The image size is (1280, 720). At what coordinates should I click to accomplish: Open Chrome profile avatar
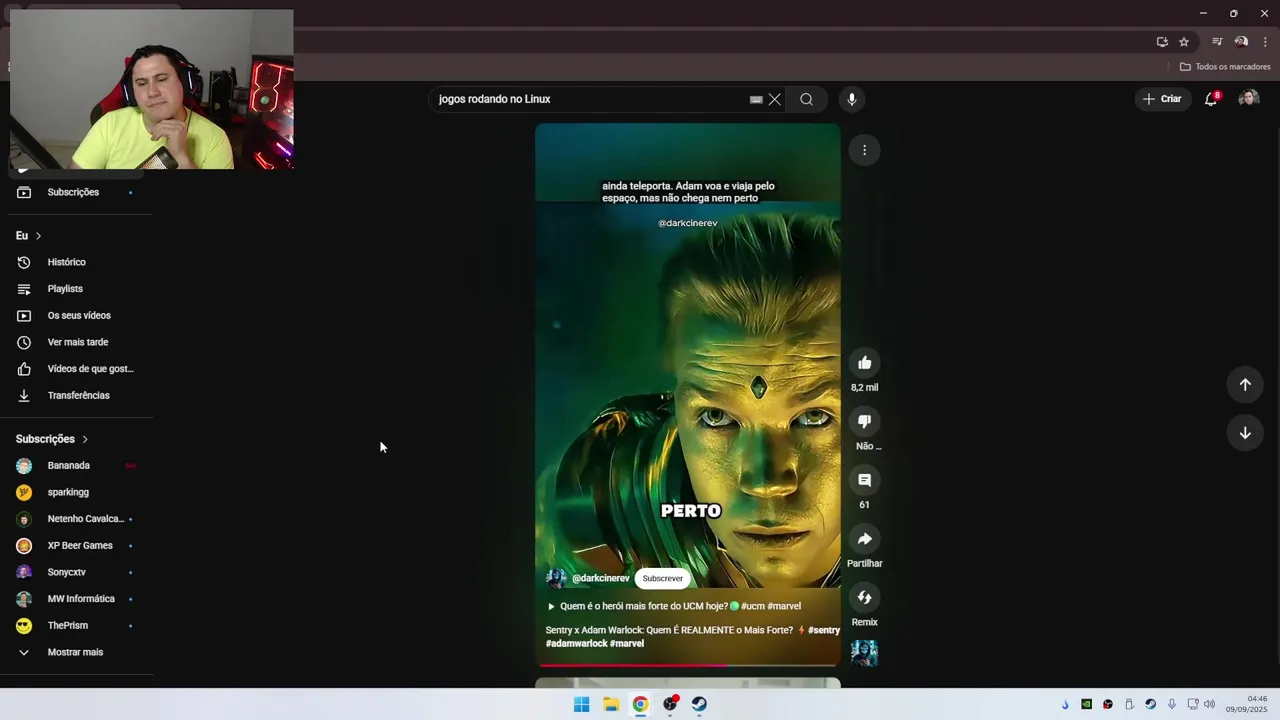click(1241, 42)
